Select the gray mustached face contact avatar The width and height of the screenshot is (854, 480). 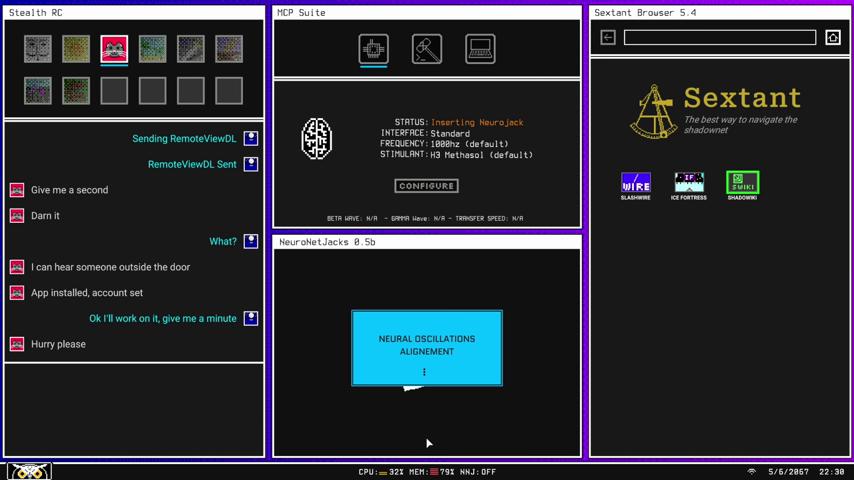pyautogui.click(x=38, y=49)
